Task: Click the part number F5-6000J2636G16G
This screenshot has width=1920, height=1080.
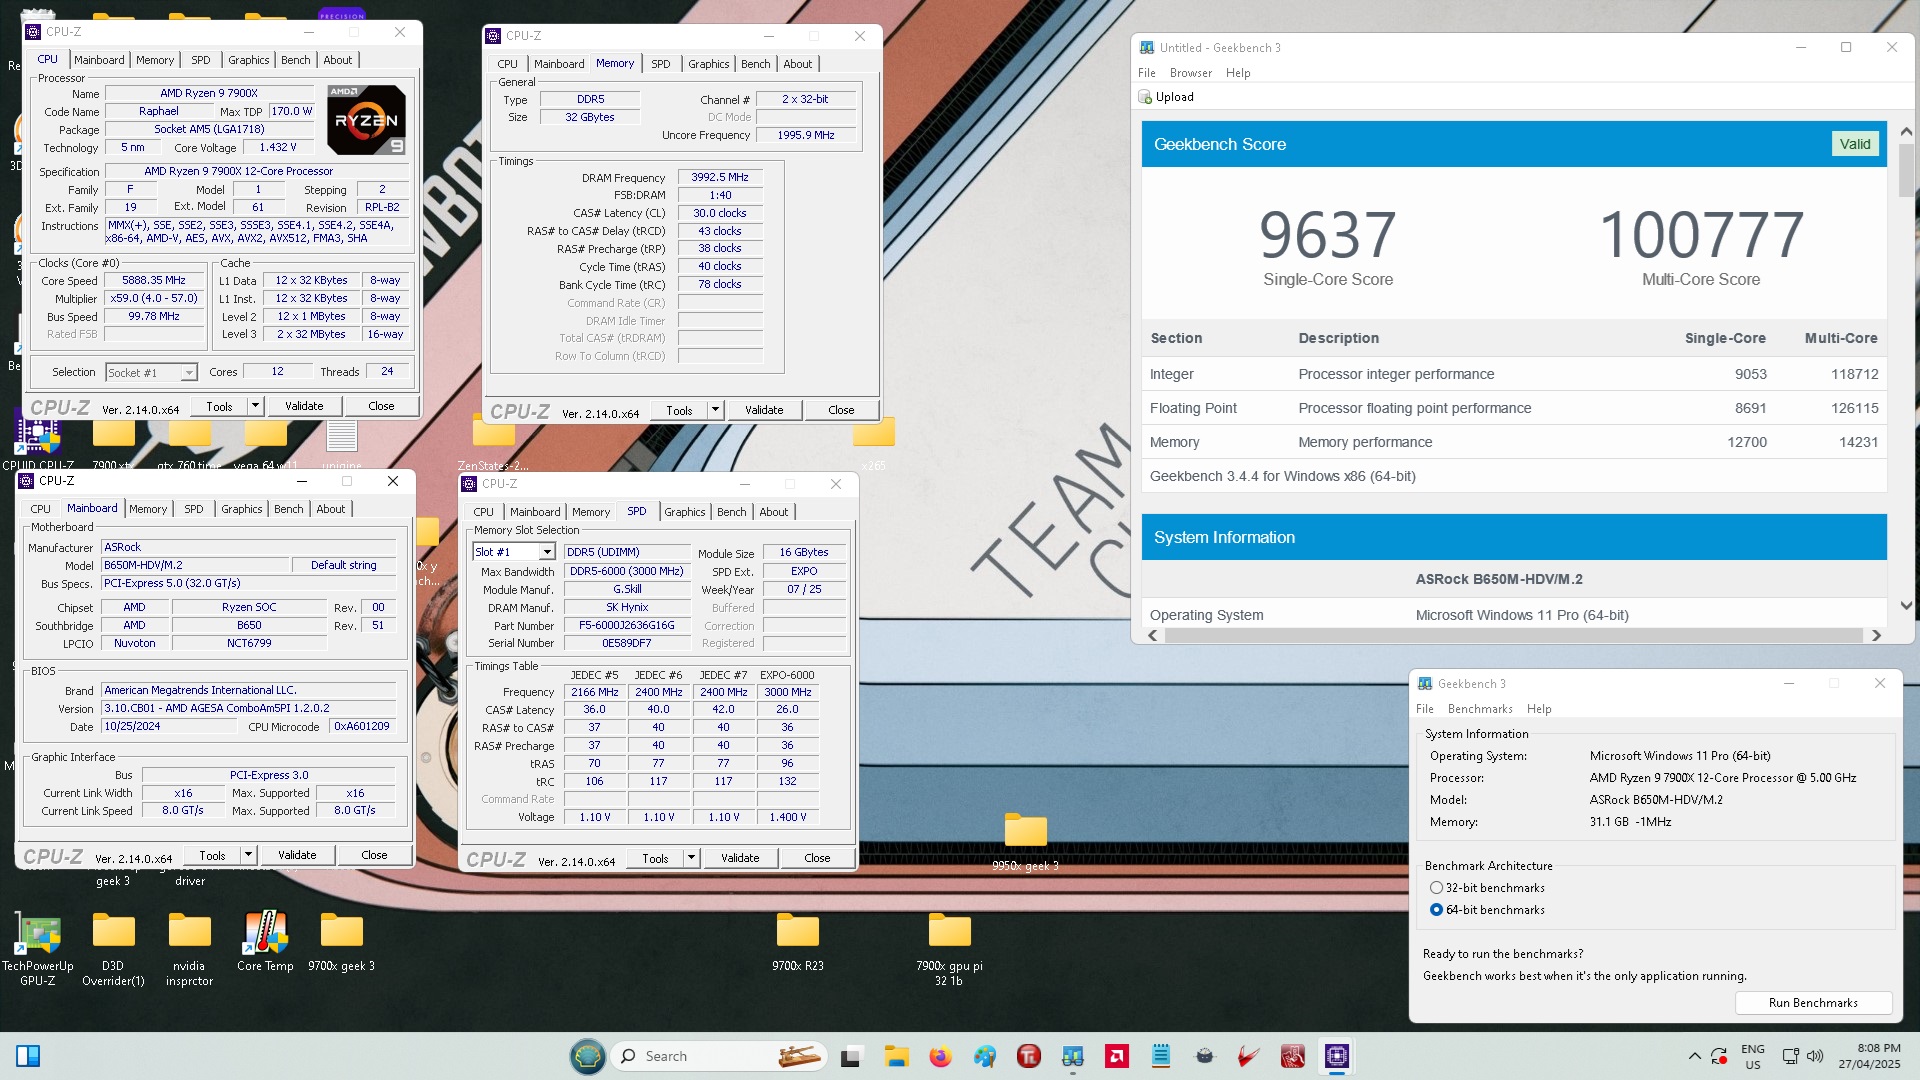Action: click(x=626, y=626)
